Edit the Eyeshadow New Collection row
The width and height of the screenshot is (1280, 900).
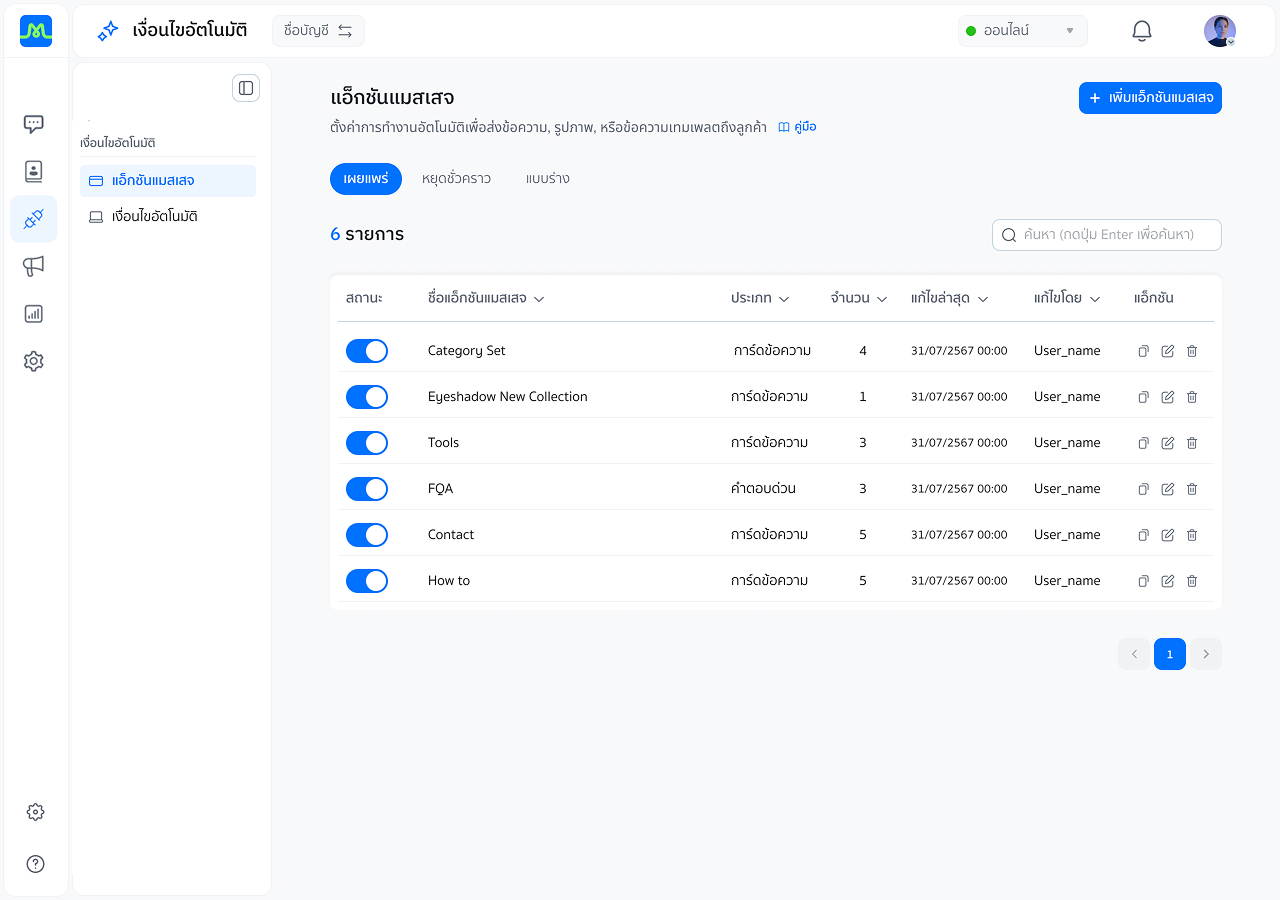click(1168, 397)
